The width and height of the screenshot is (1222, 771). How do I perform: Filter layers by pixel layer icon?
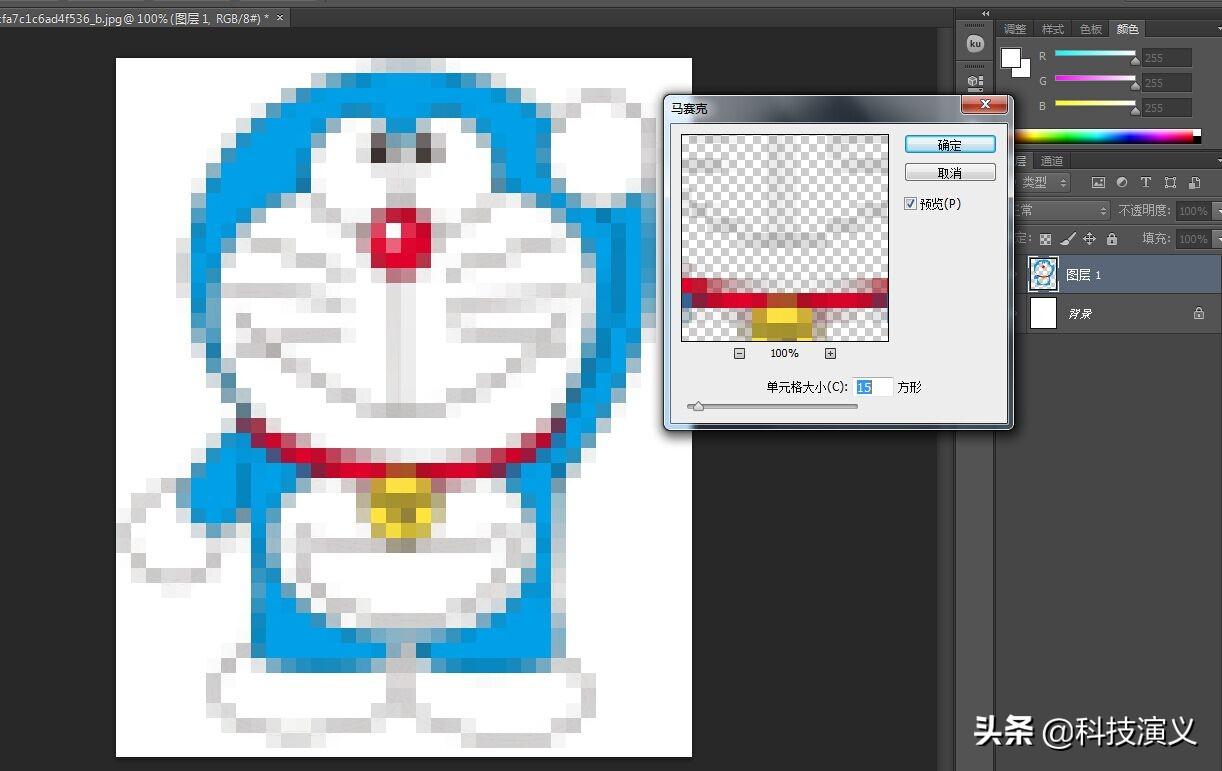[x=1098, y=183]
